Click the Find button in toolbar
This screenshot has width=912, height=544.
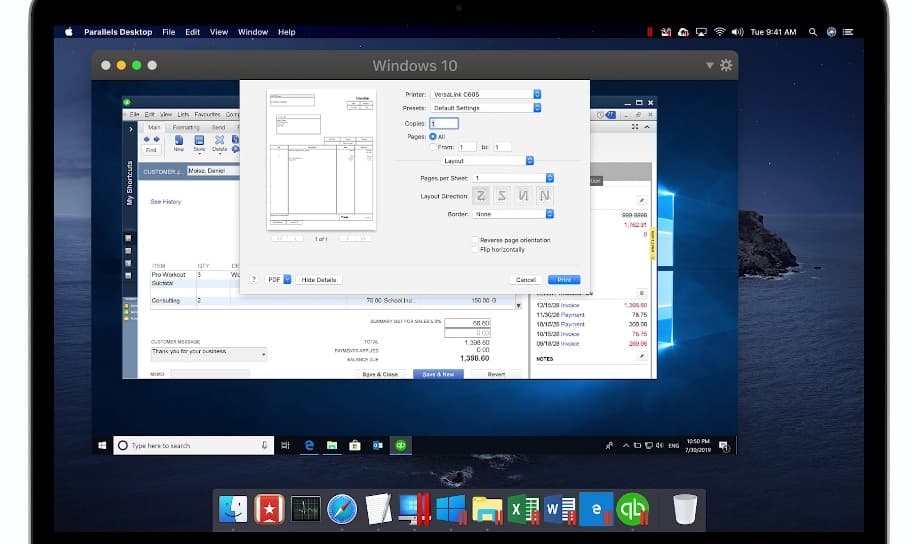coord(151,150)
